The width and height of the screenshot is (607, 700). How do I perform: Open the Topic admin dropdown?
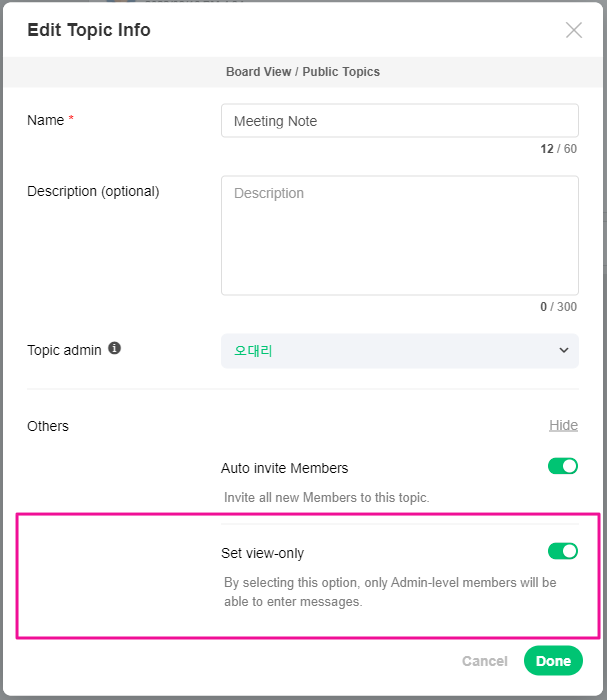click(x=399, y=351)
